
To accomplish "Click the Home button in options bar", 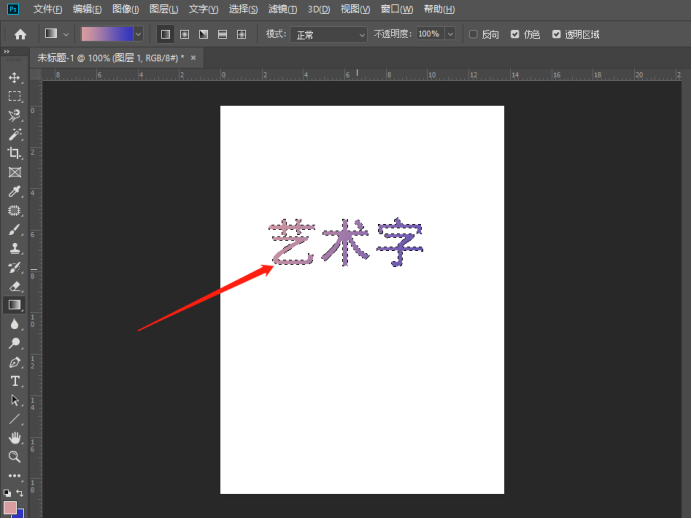I will 20,34.
